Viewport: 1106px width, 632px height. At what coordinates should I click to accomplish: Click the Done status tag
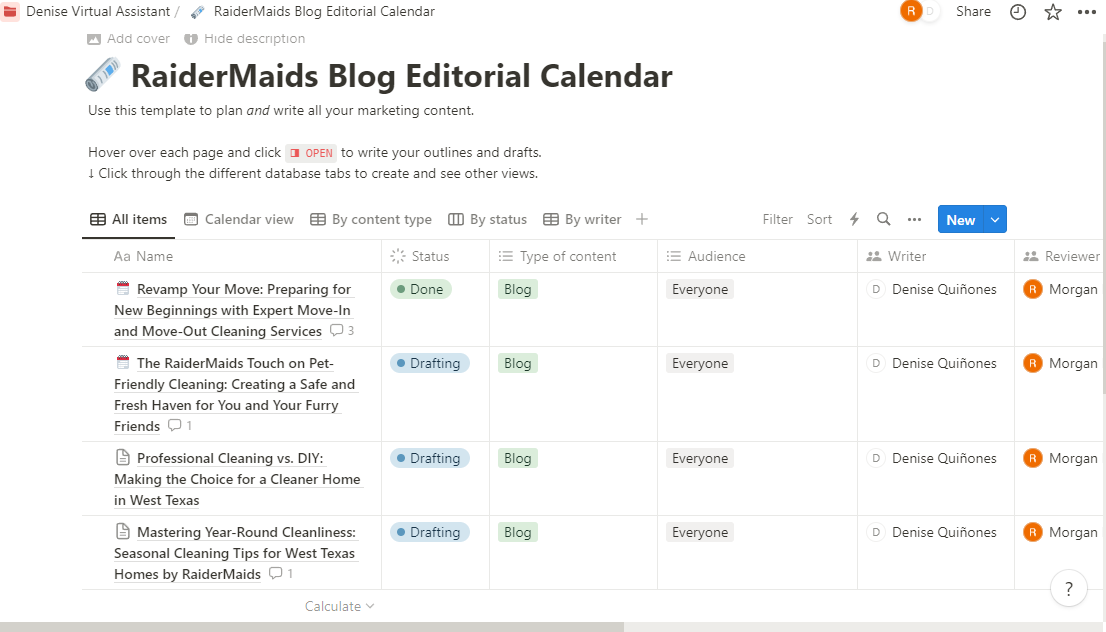click(x=421, y=289)
